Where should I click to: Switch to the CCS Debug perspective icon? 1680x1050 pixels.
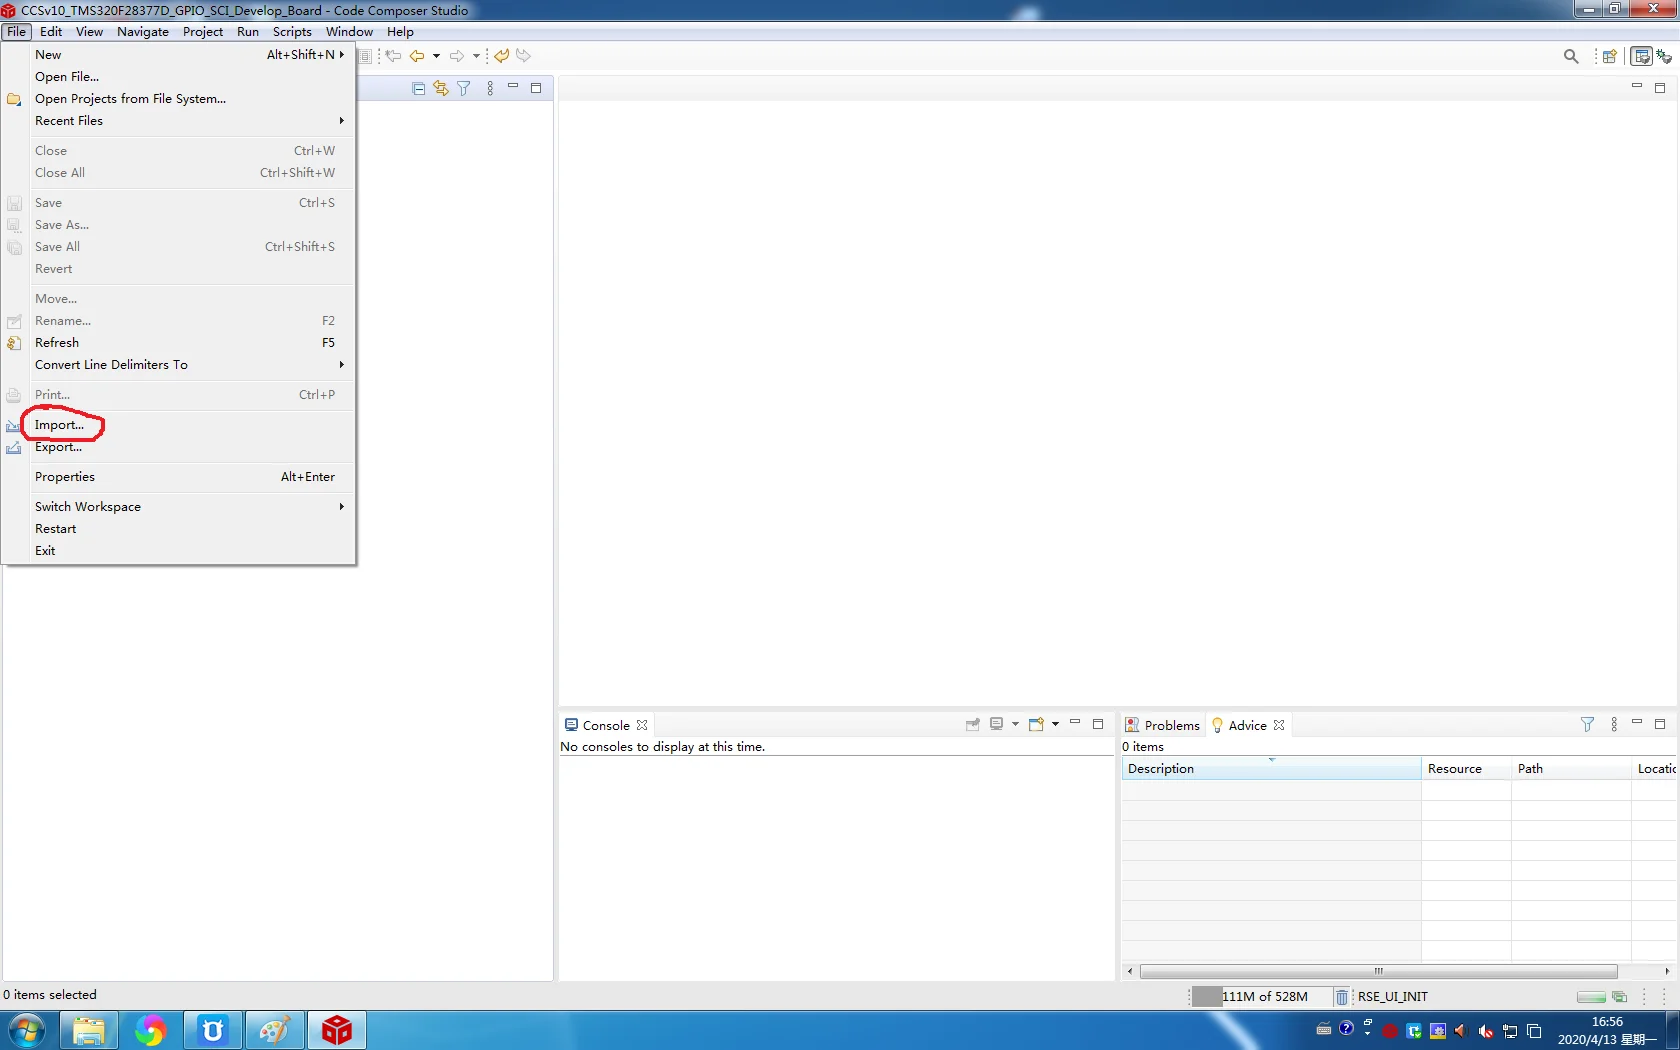click(1664, 56)
